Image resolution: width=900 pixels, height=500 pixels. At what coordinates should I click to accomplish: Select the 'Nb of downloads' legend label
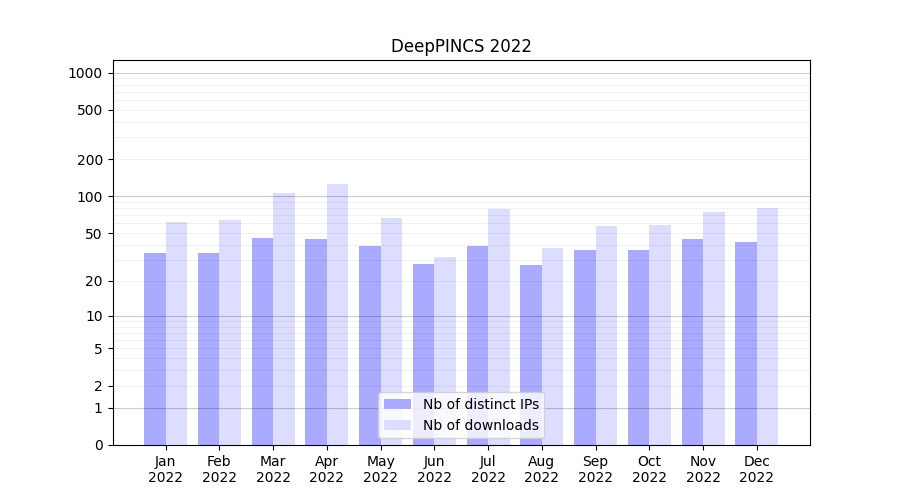pos(480,425)
